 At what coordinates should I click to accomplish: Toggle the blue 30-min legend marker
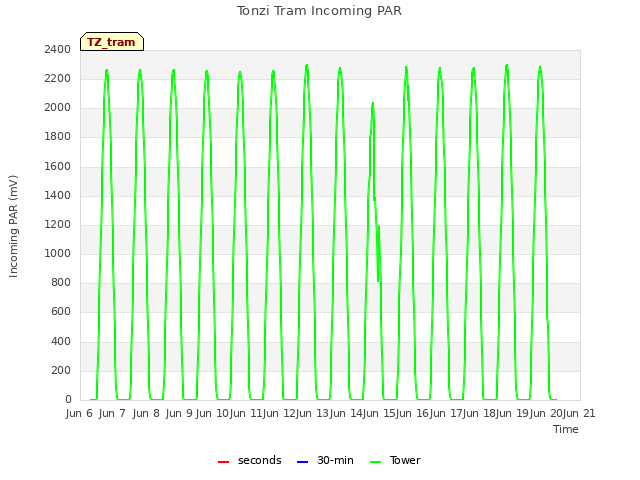(302, 462)
